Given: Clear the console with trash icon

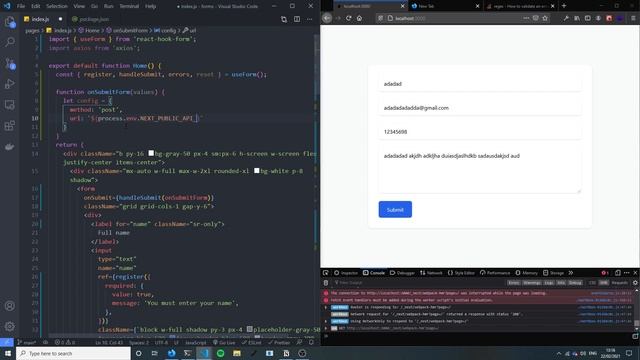Looking at the screenshot, I should pos(326,282).
